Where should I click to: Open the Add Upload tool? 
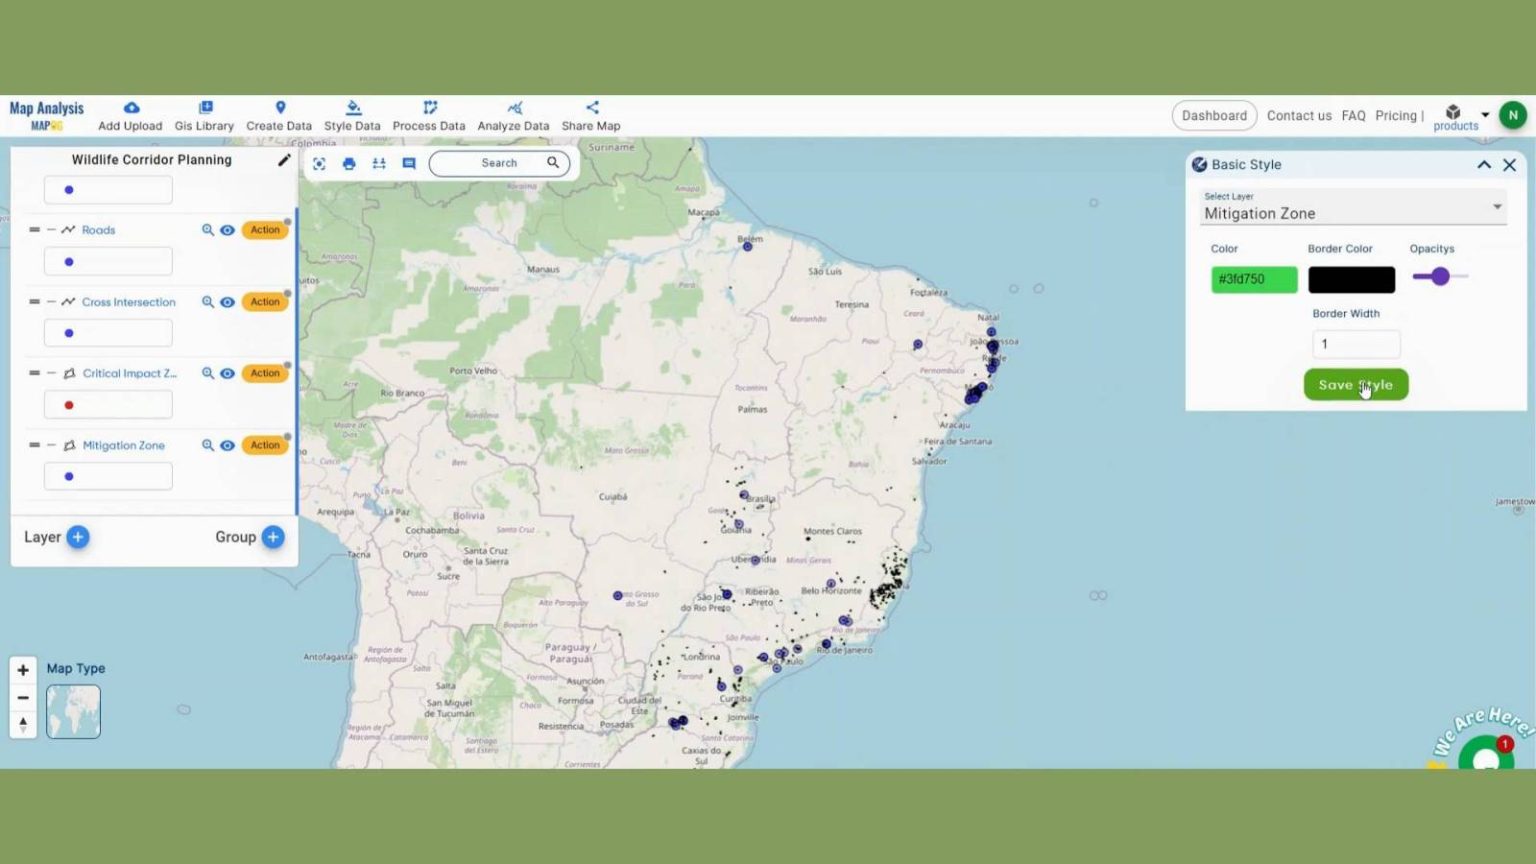[x=130, y=116]
